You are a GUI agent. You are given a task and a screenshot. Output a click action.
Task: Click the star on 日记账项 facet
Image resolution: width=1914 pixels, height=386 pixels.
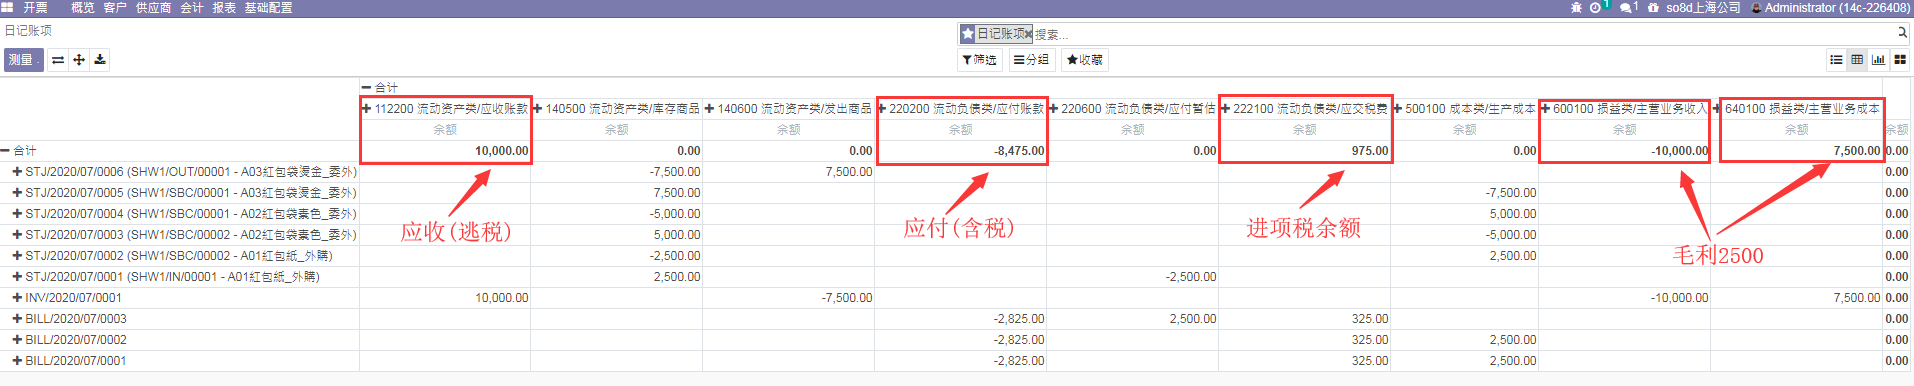coord(967,34)
